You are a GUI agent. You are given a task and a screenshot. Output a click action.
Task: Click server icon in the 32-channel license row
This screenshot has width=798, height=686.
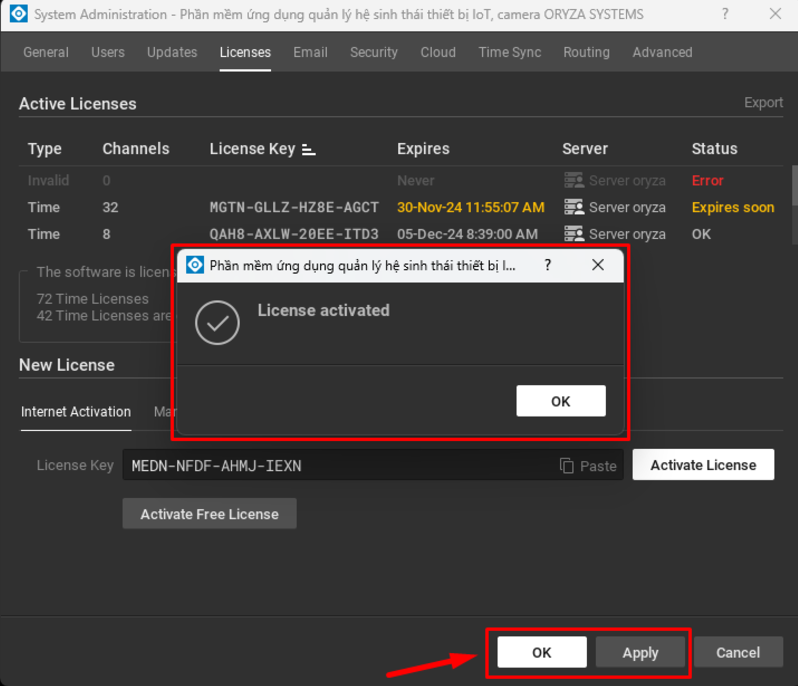pyautogui.click(x=574, y=207)
